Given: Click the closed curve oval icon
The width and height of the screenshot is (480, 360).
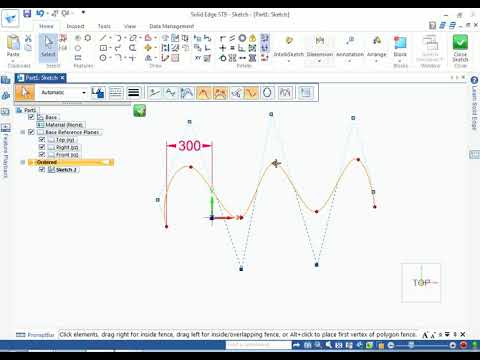Looking at the screenshot, I should pos(267,93).
